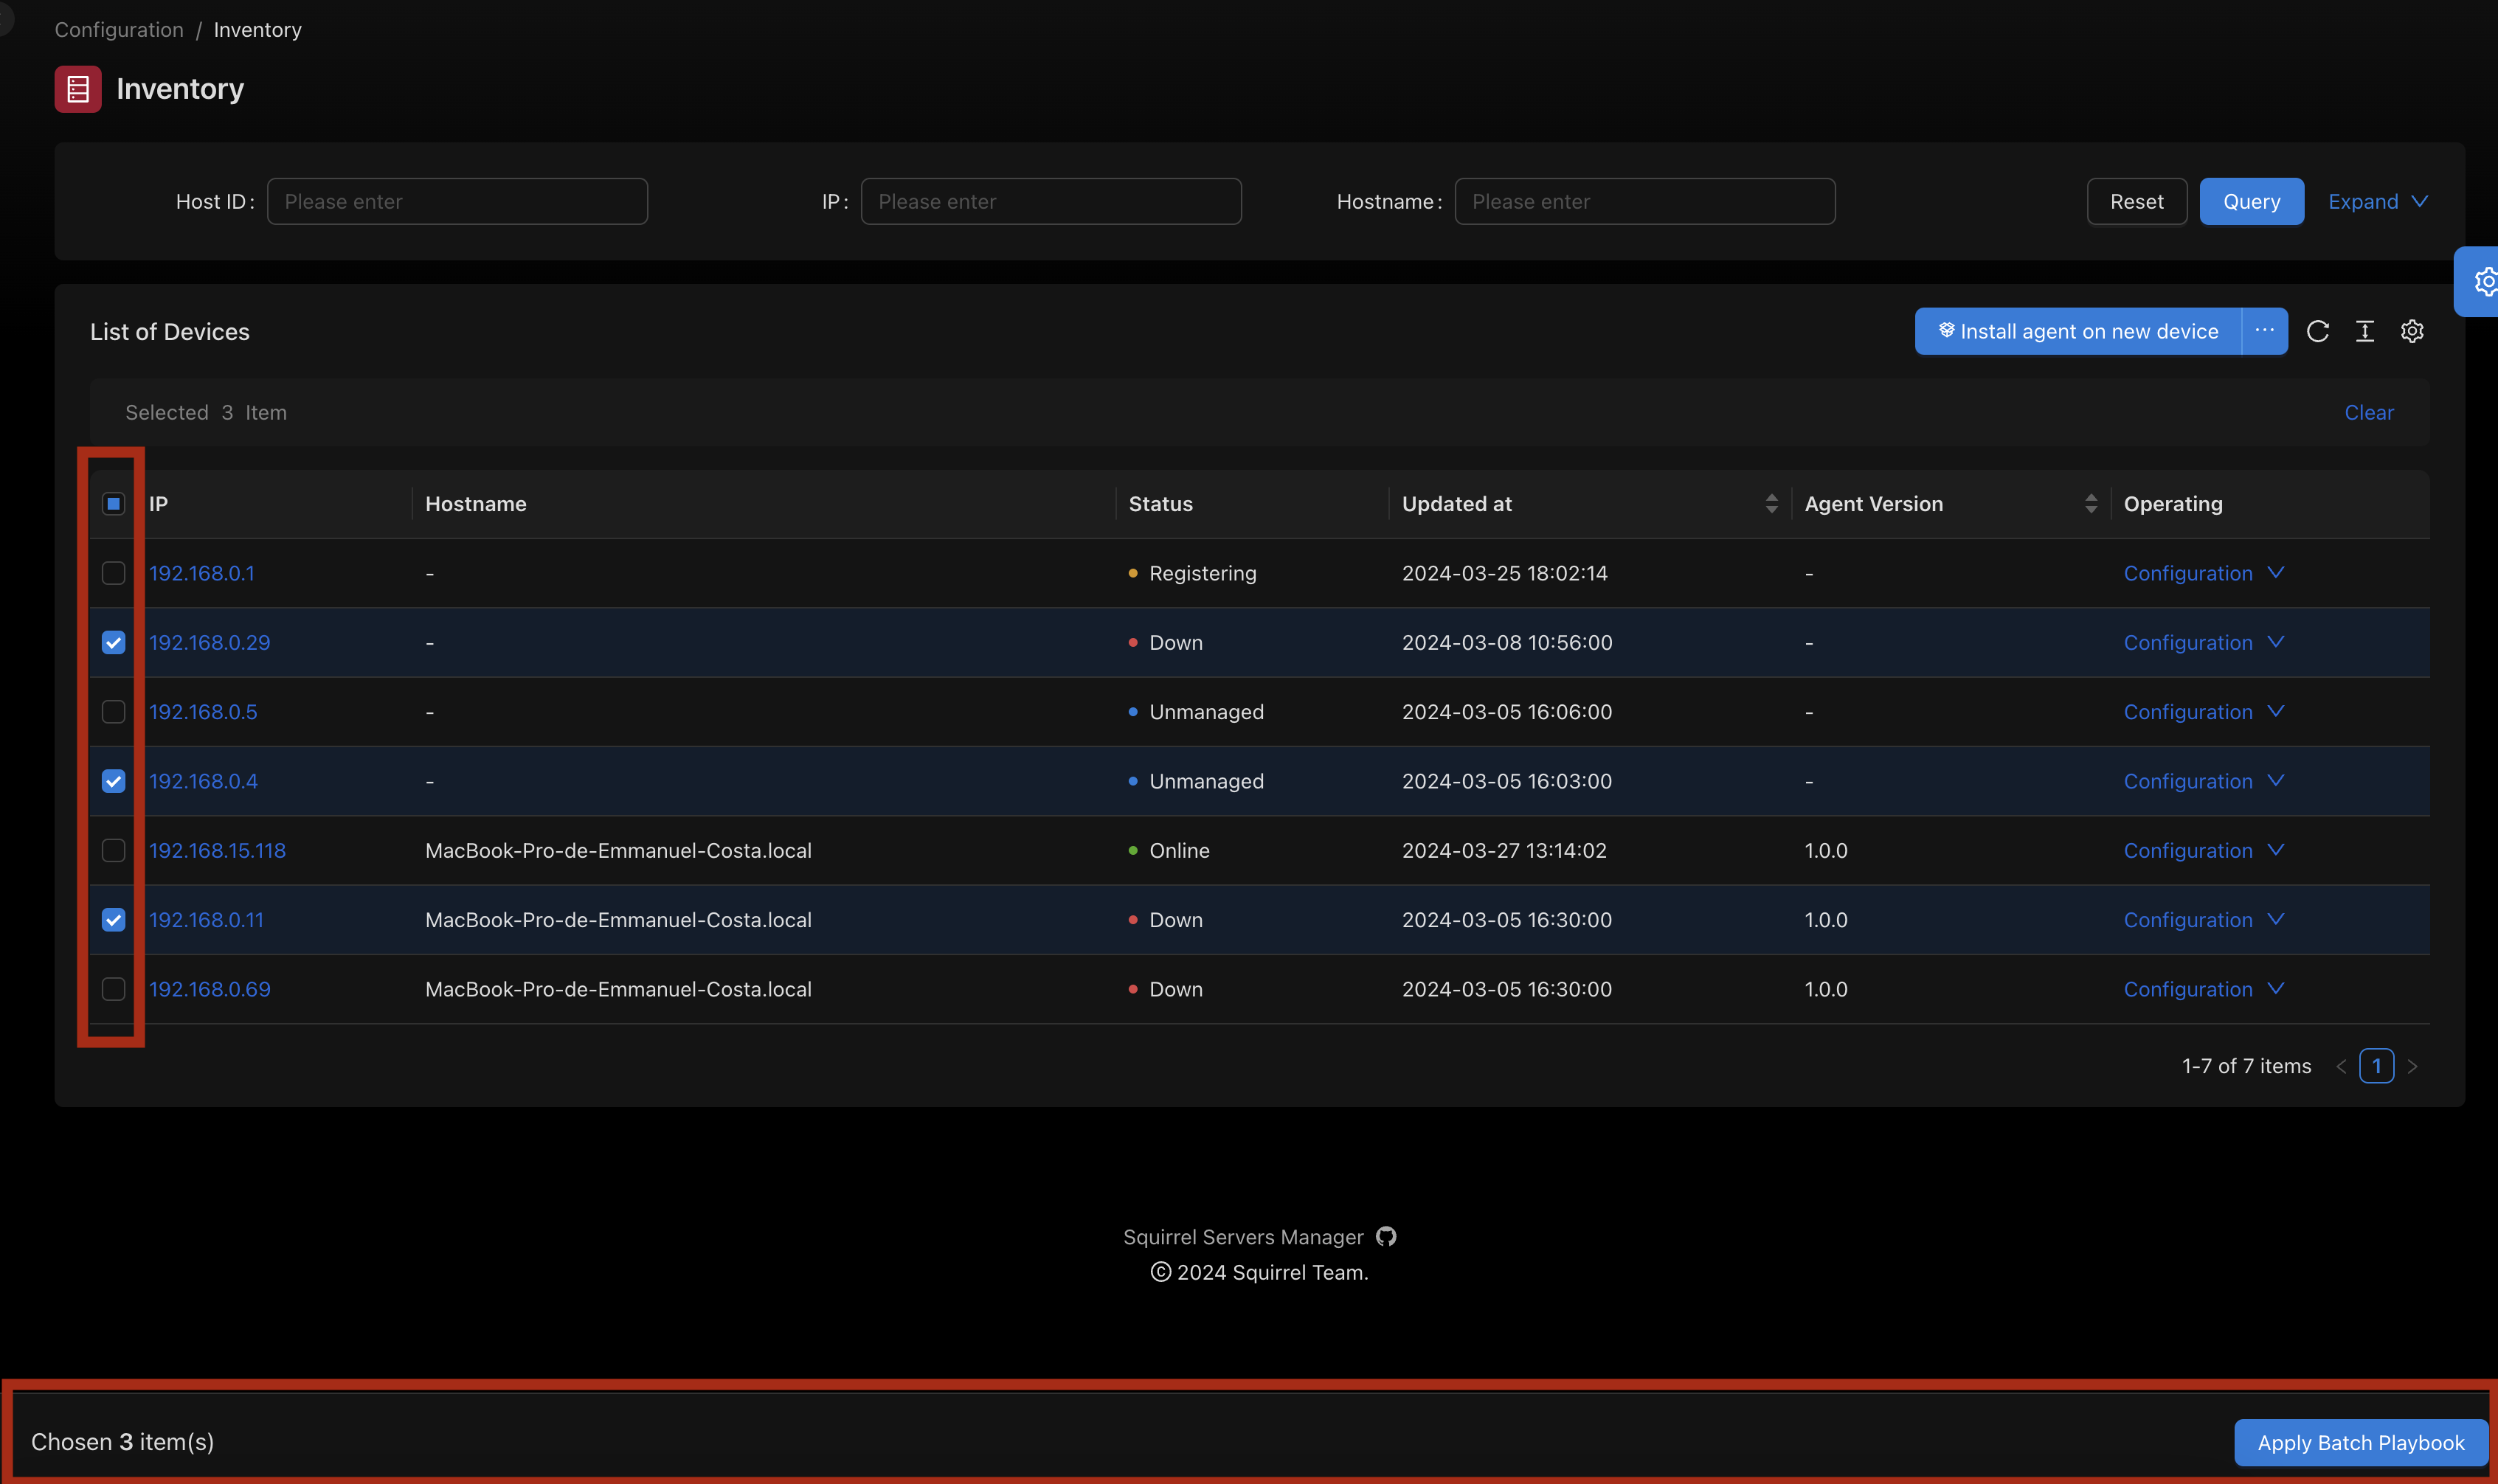
Task: Open Configuration dropdown arrow for 192.168.0.69
Action: point(2275,988)
